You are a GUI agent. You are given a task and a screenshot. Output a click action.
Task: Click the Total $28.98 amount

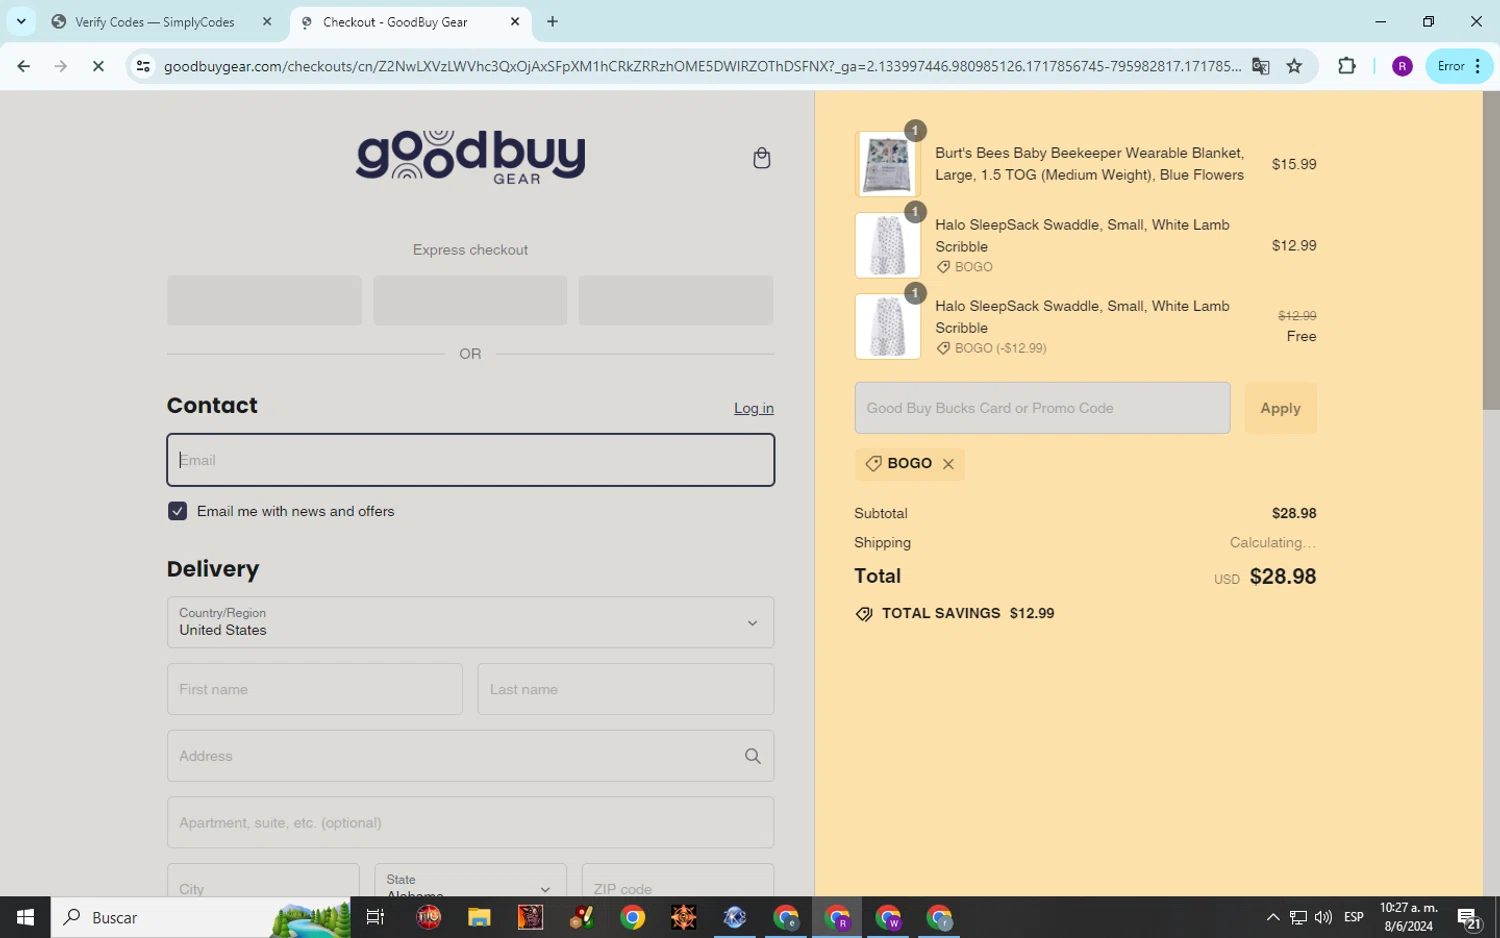tap(1282, 577)
